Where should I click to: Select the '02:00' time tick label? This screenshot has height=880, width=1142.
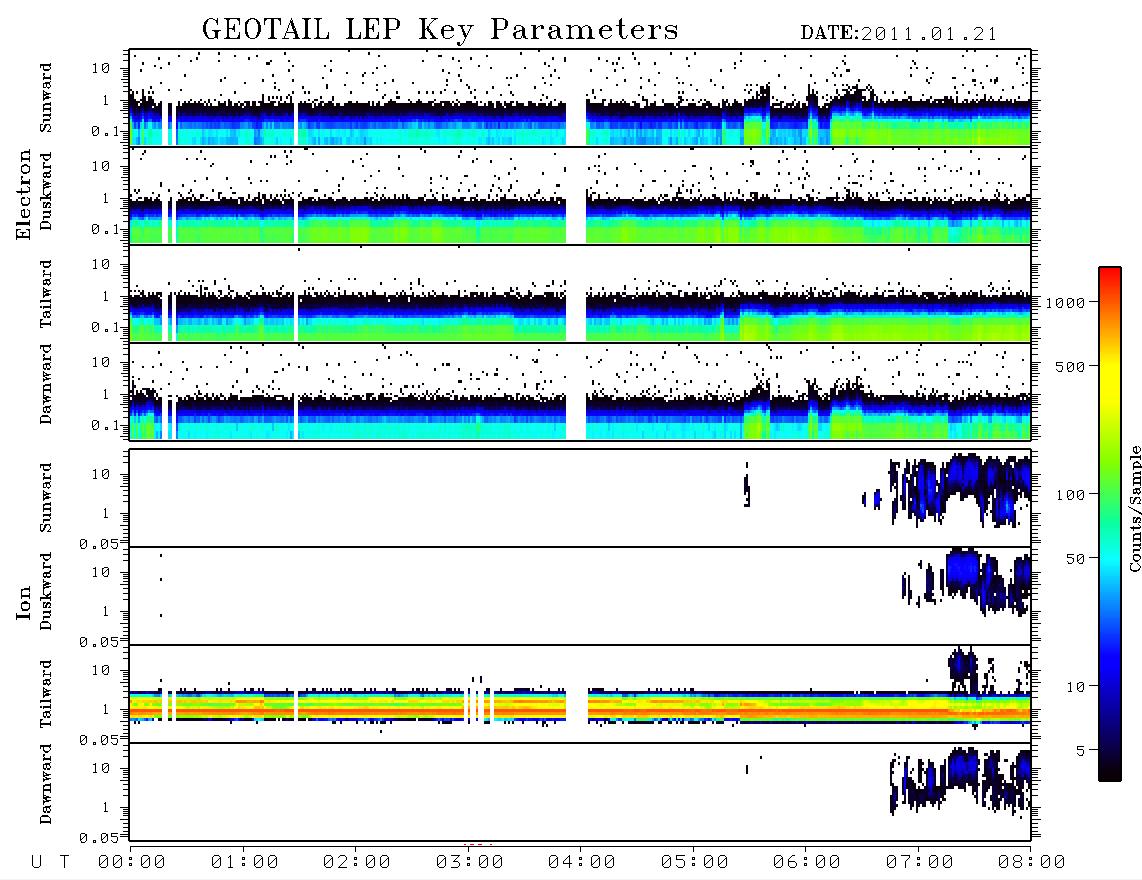[356, 863]
